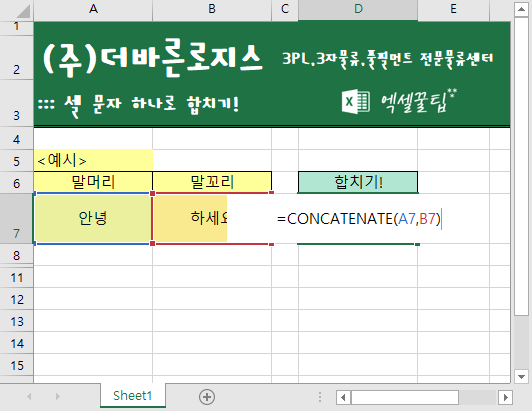The width and height of the screenshot is (532, 411).
Task: Click the horizontal scrollbar right arrow
Action: 506,397
